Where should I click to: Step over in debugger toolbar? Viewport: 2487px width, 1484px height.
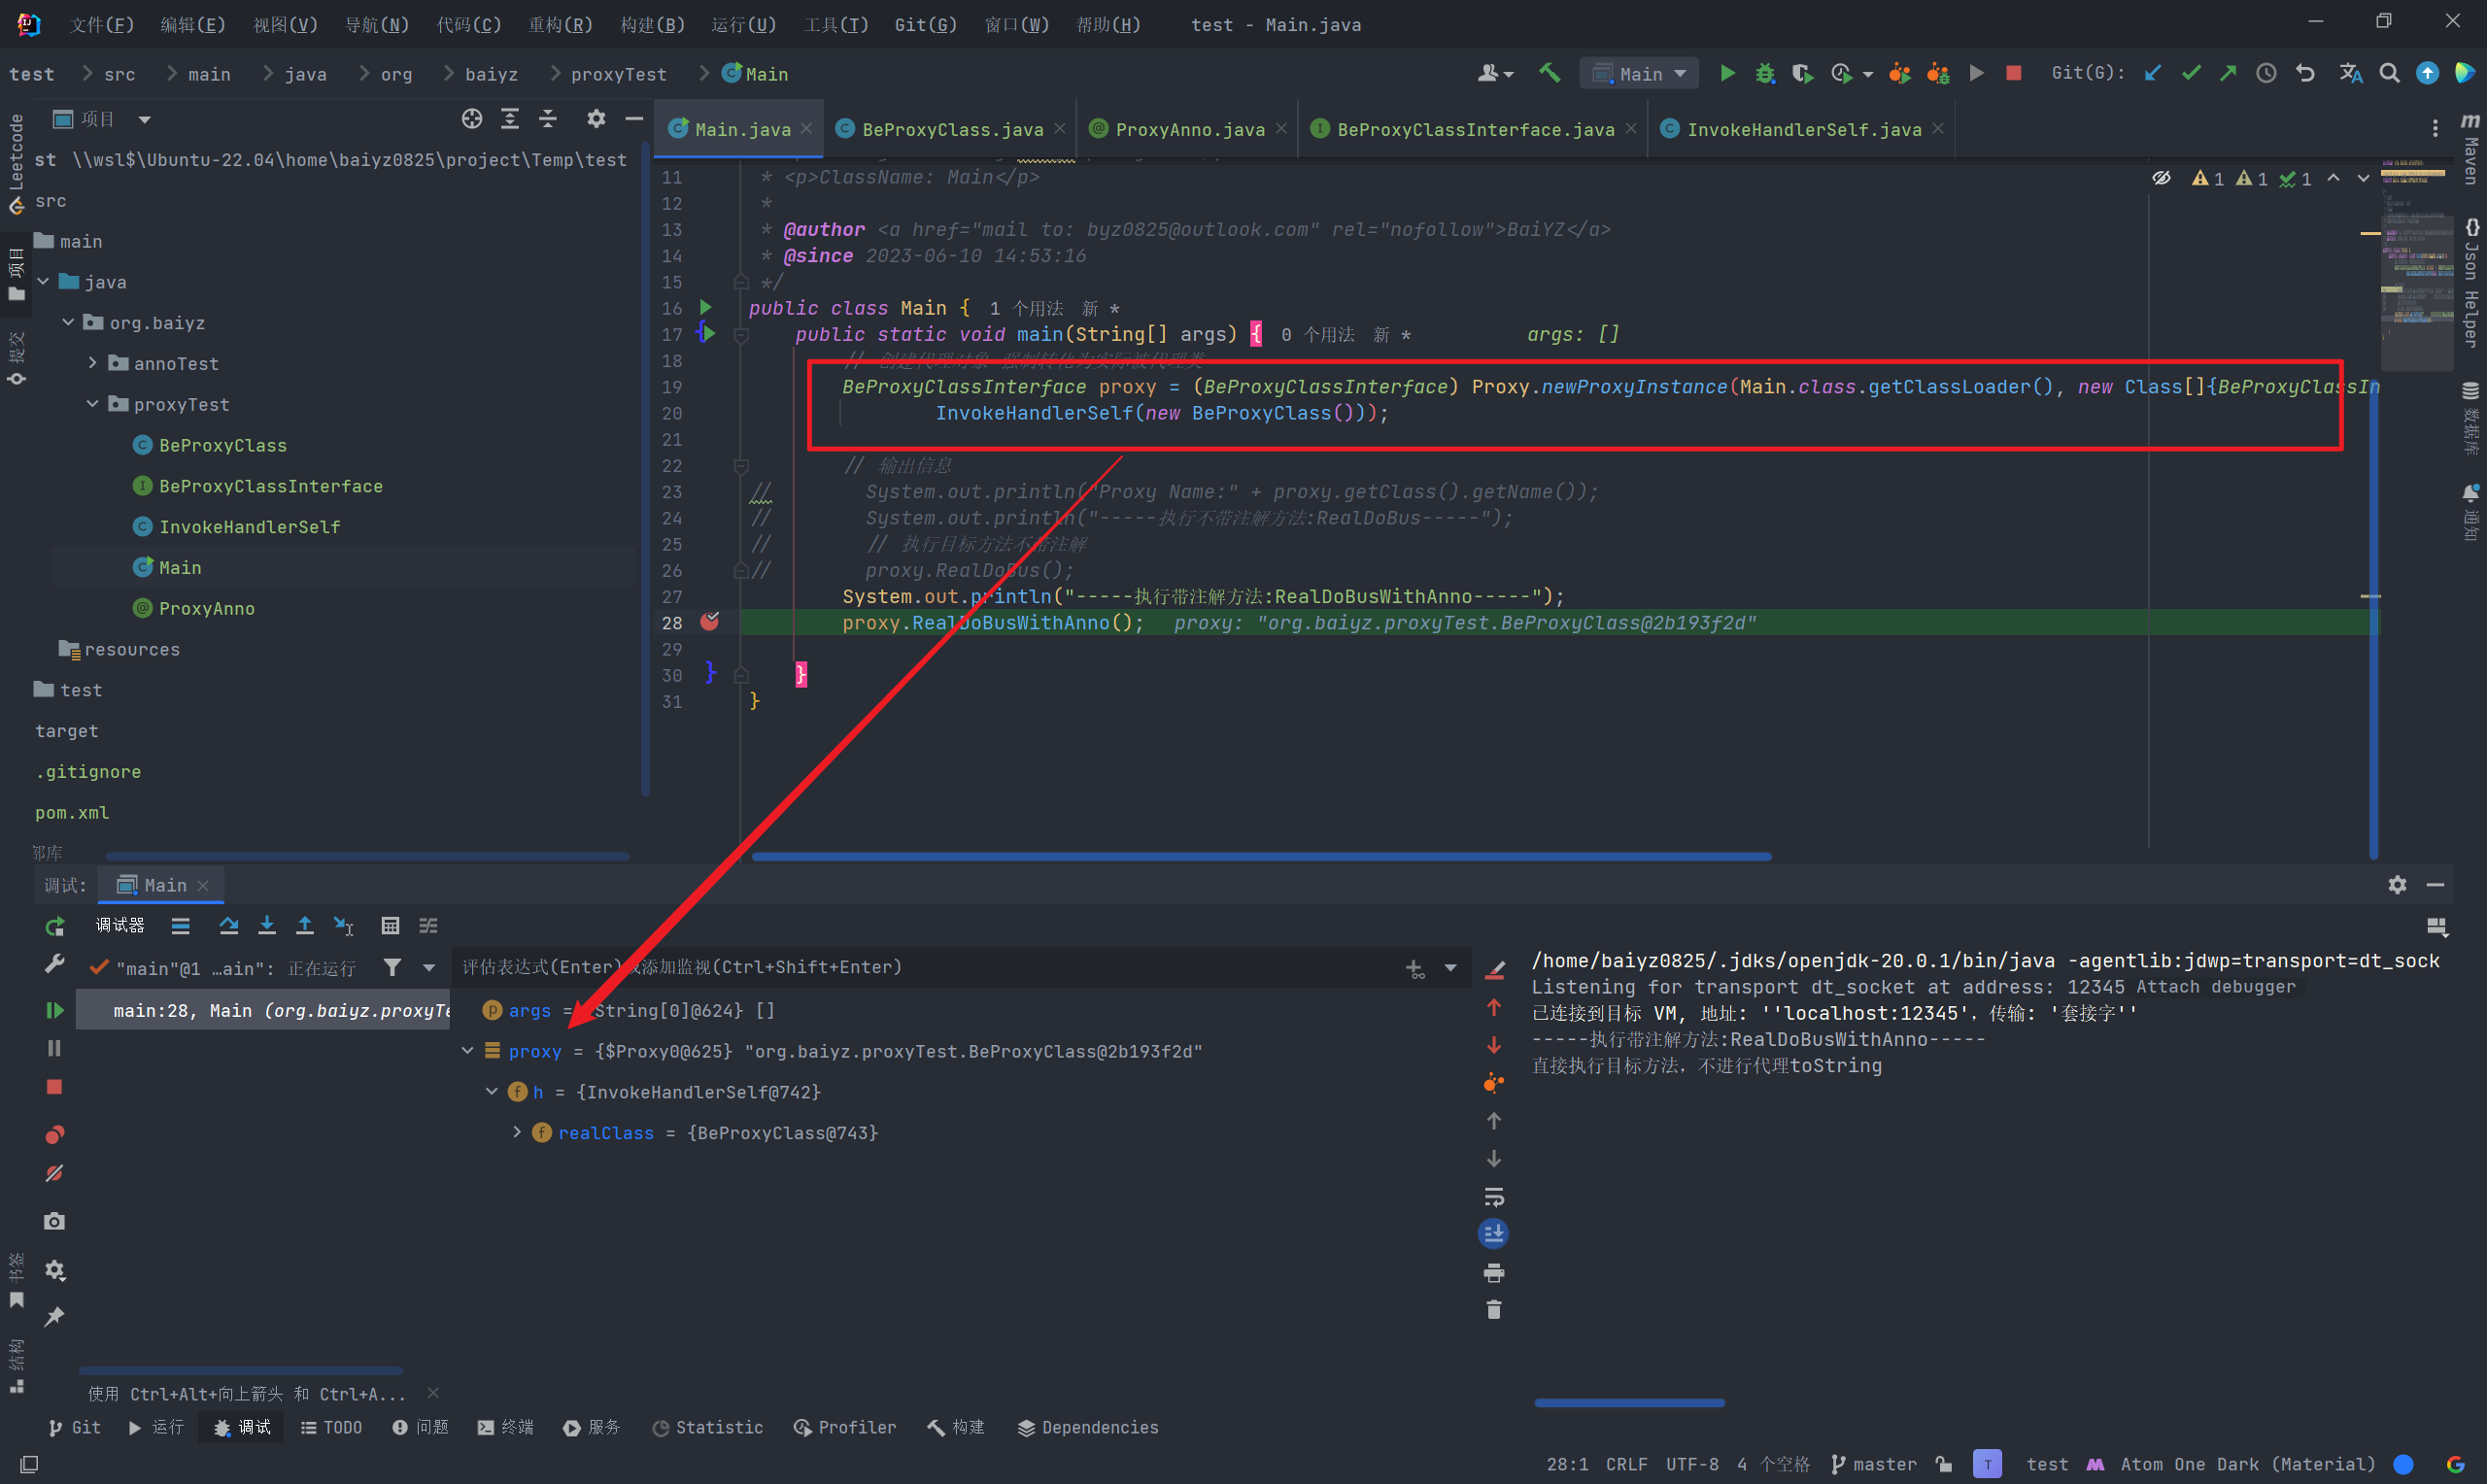click(228, 926)
